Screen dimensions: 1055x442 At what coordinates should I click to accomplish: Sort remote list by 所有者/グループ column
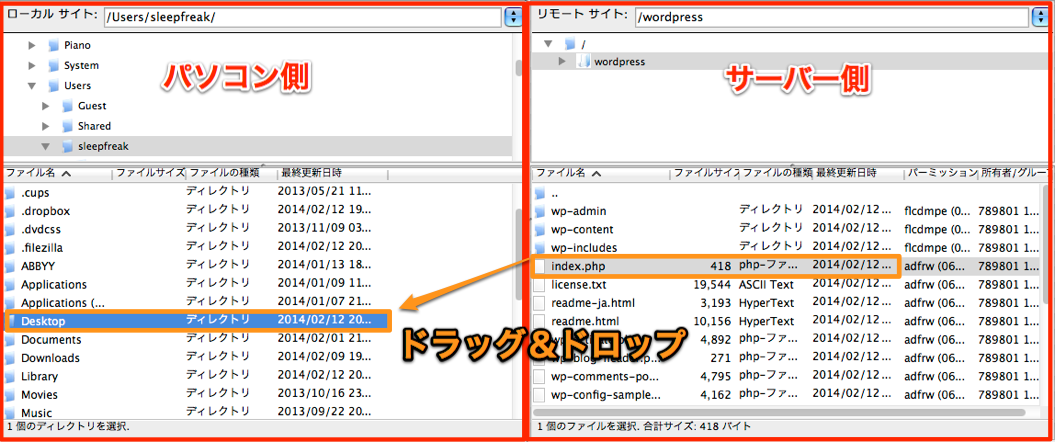(x=1013, y=173)
